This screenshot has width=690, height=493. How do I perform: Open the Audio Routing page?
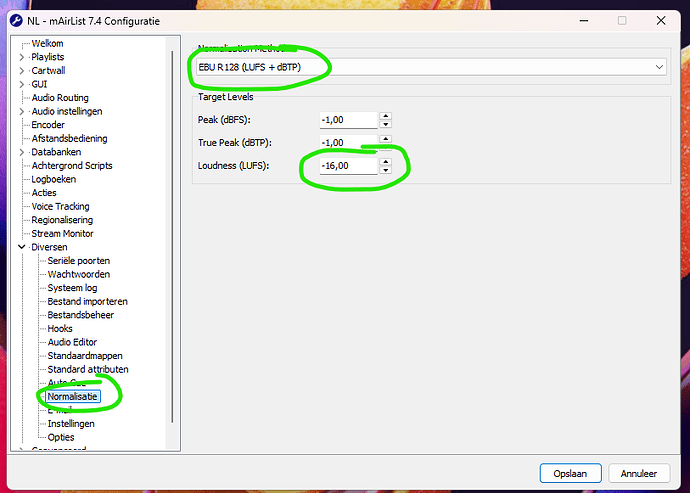coord(60,98)
